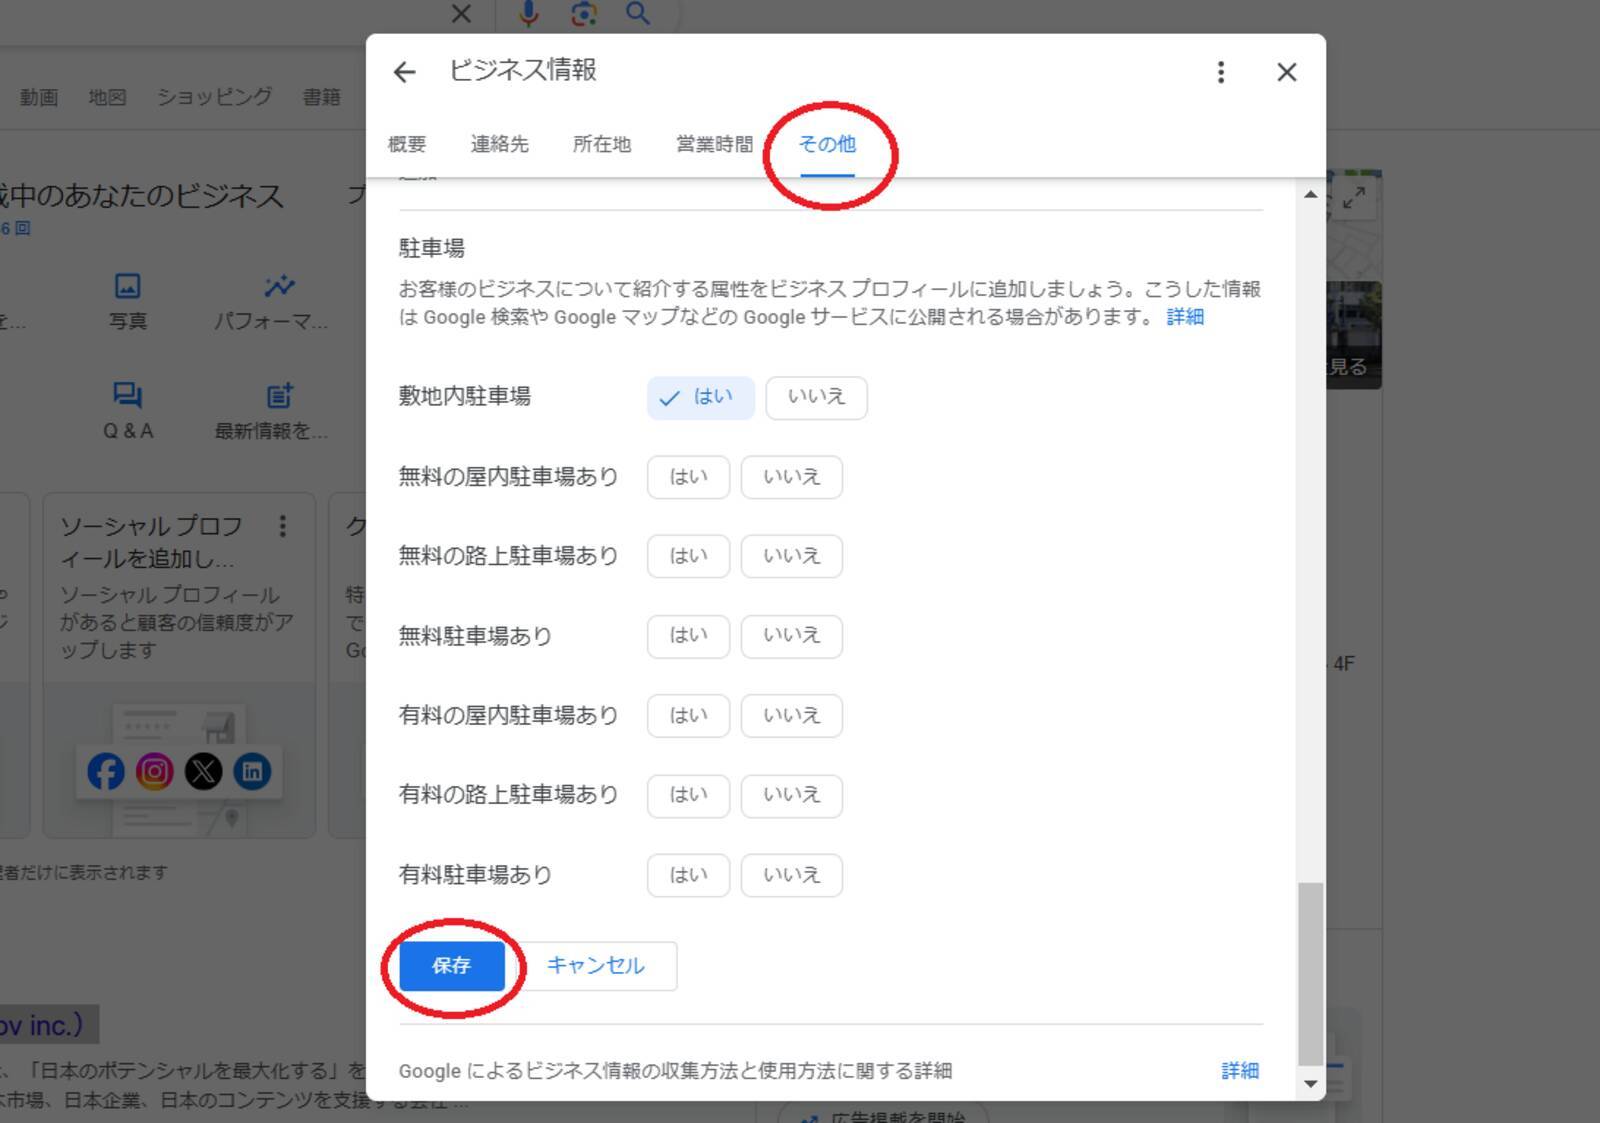This screenshot has height=1123, width=1600.
Task: Start voice search with microphone icon
Action: [x=529, y=13]
